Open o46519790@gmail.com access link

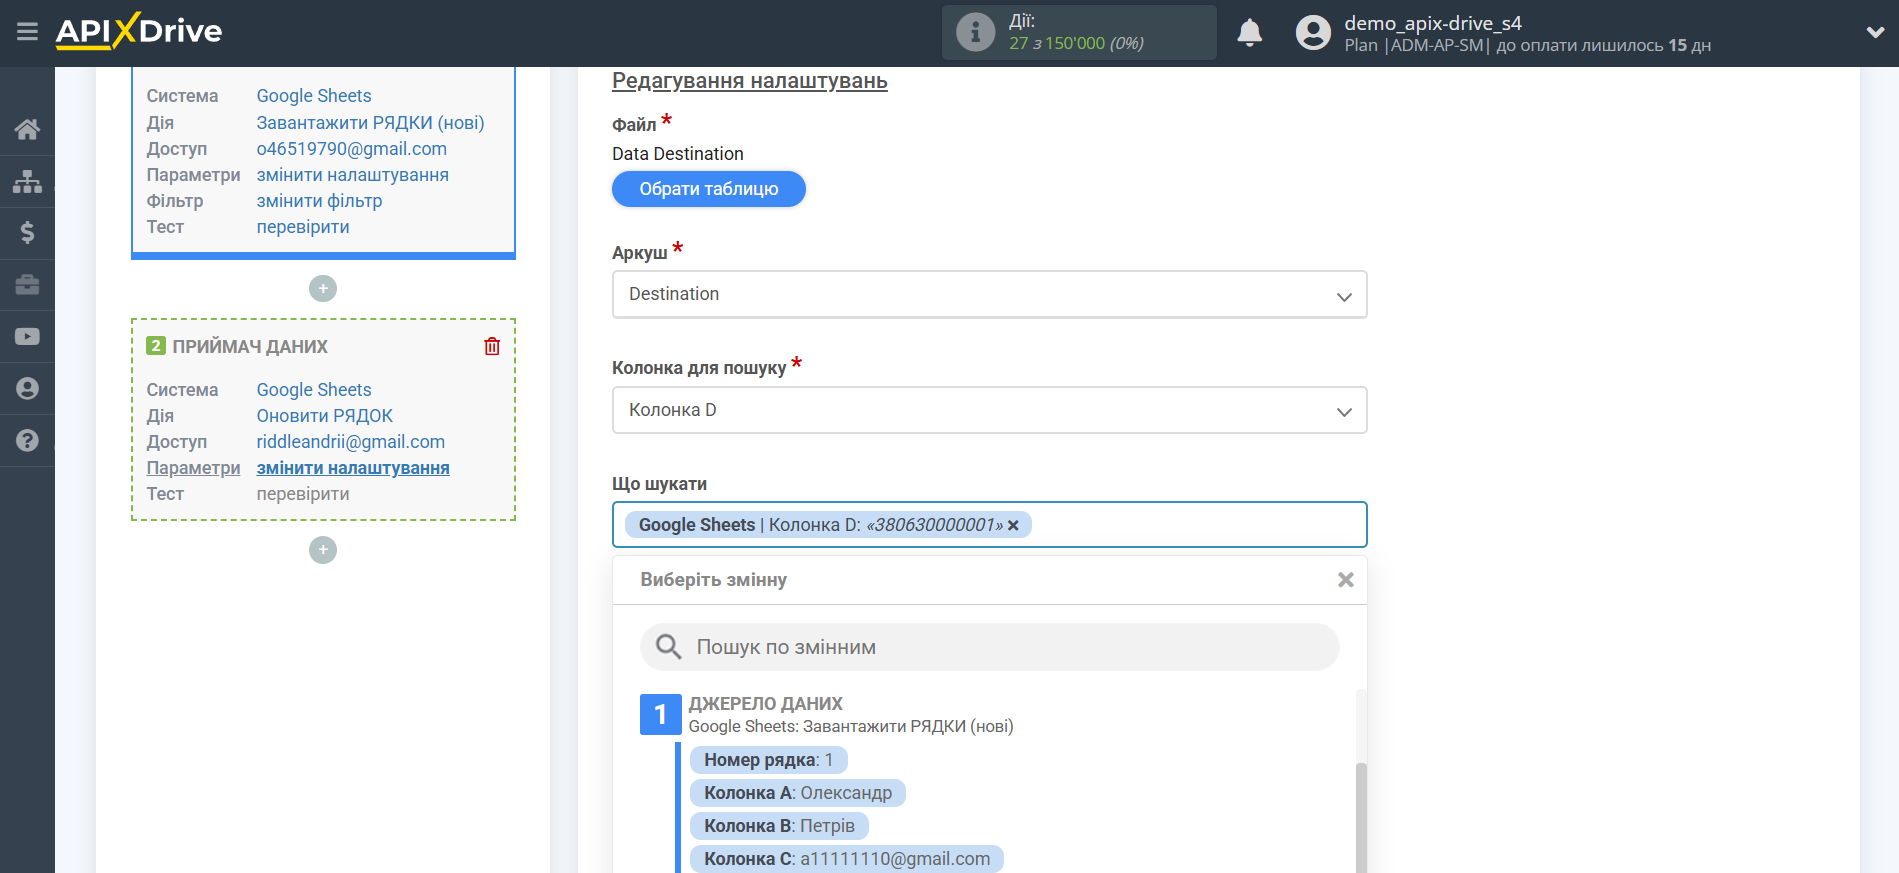click(351, 149)
